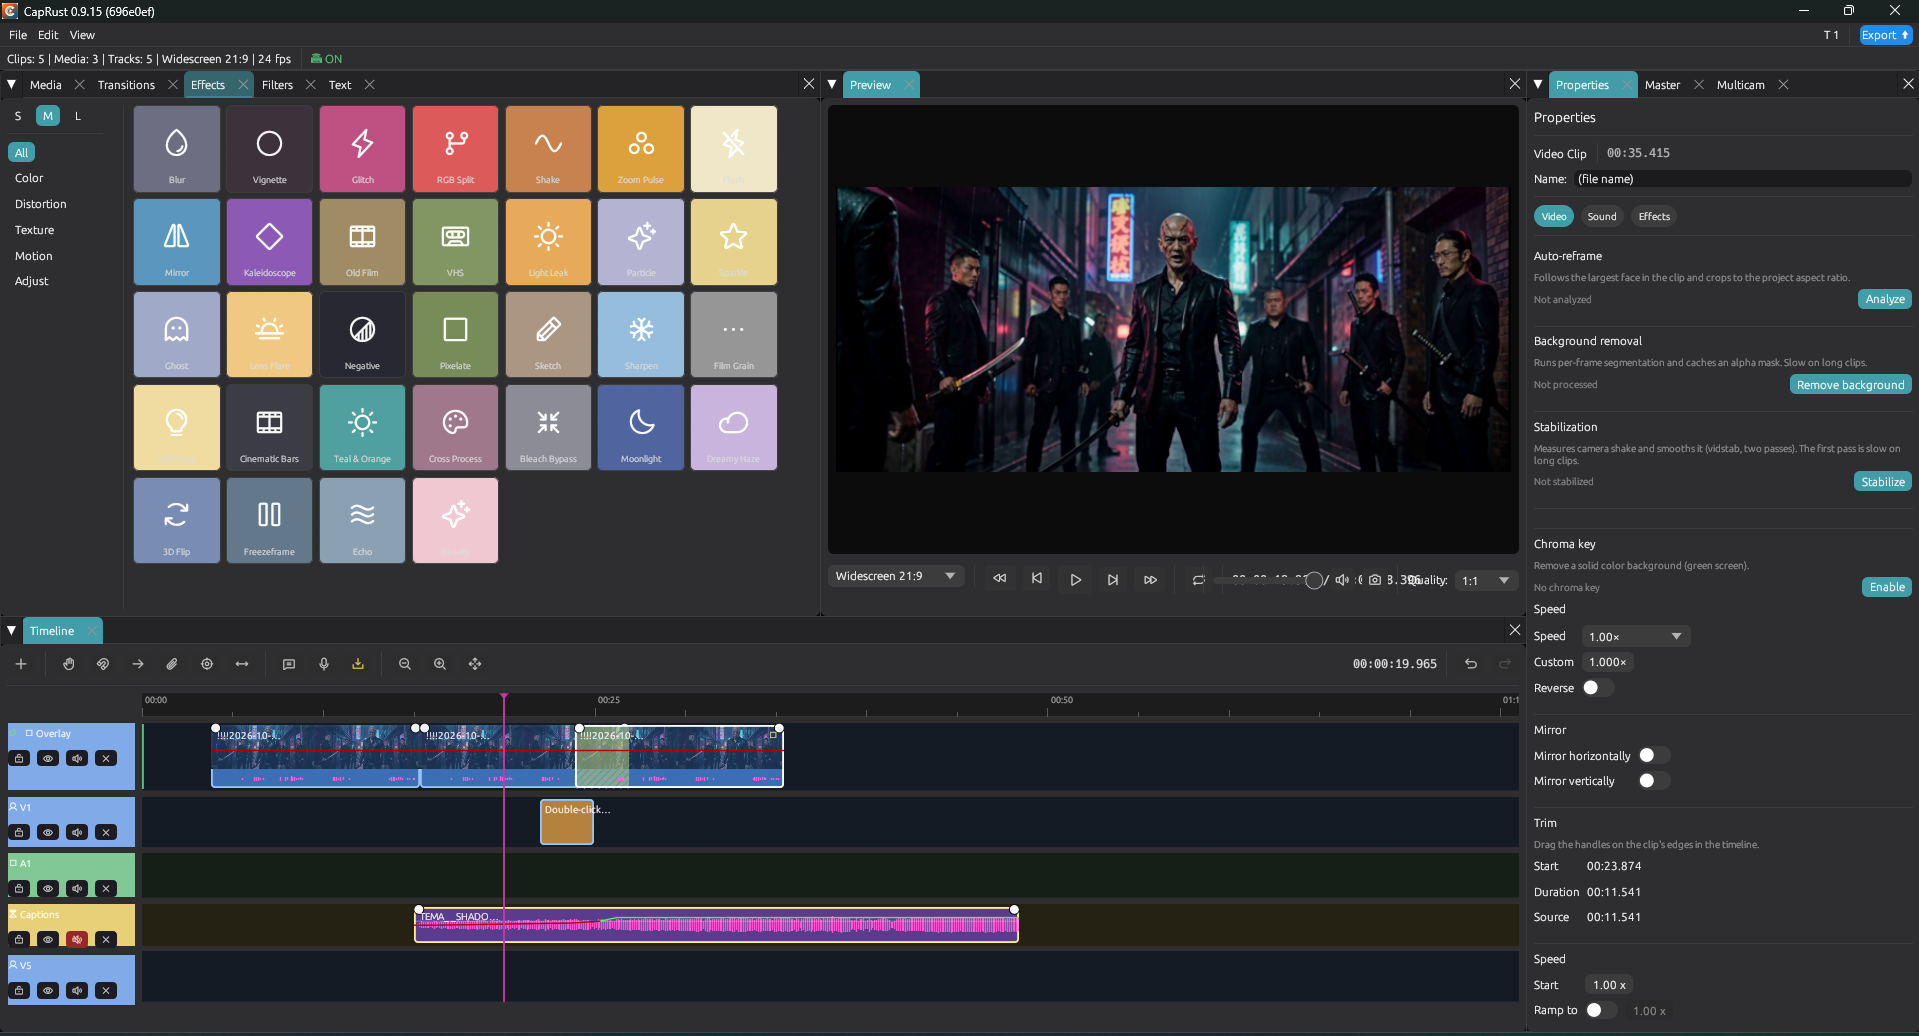Screen dimensions: 1919x1036
Task: Click the Export button
Action: 1885,35
